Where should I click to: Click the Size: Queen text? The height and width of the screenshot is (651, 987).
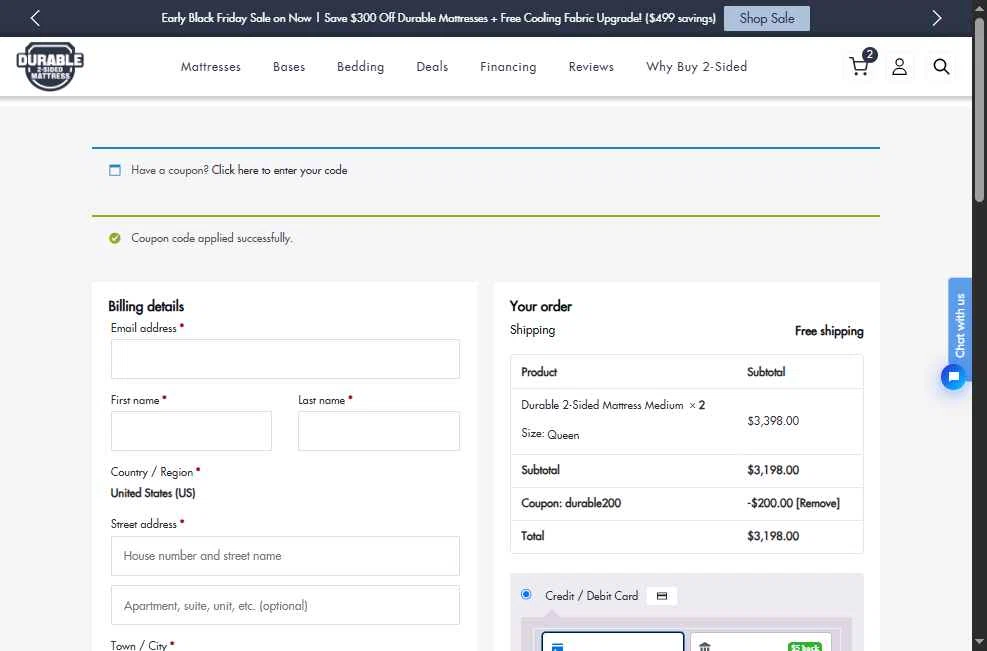click(x=550, y=434)
